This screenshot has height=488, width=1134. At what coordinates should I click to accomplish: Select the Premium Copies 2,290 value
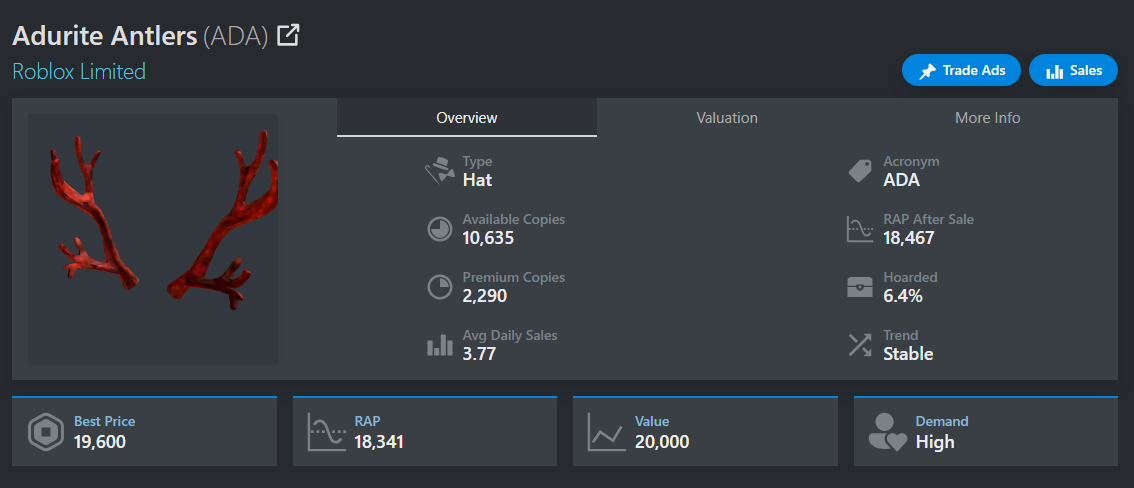pyautogui.click(x=485, y=296)
